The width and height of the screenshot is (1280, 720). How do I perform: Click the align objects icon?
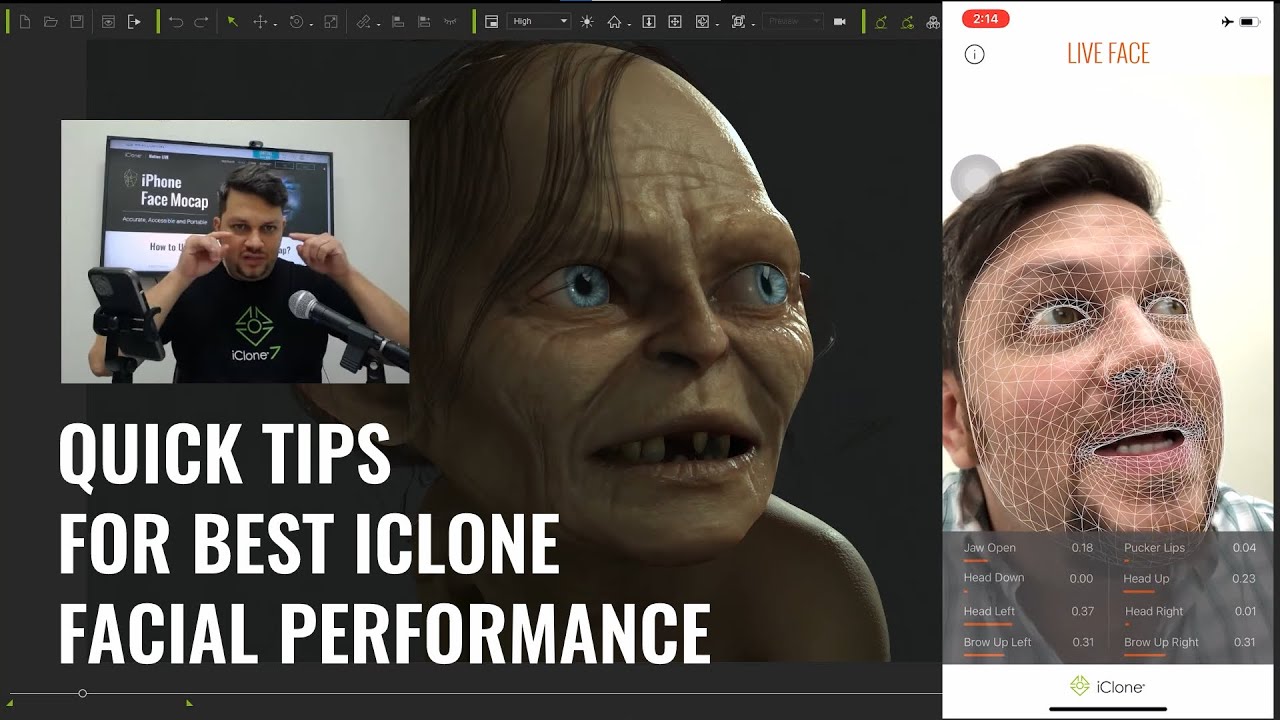398,21
